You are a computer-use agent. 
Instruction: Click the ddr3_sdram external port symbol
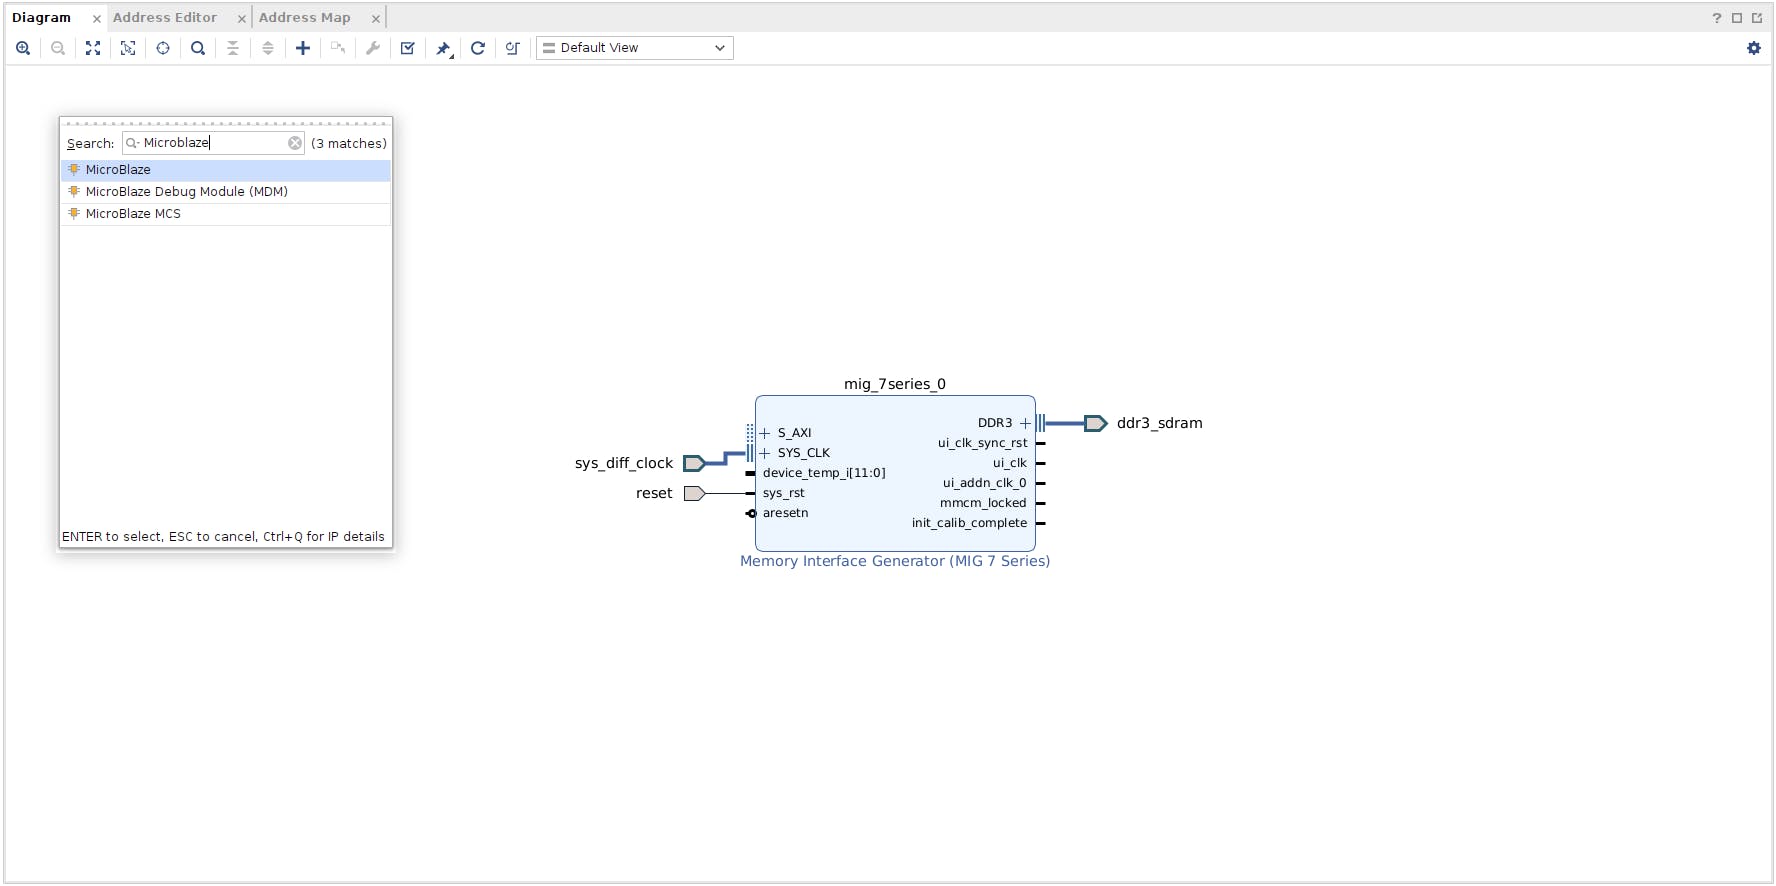tap(1096, 423)
